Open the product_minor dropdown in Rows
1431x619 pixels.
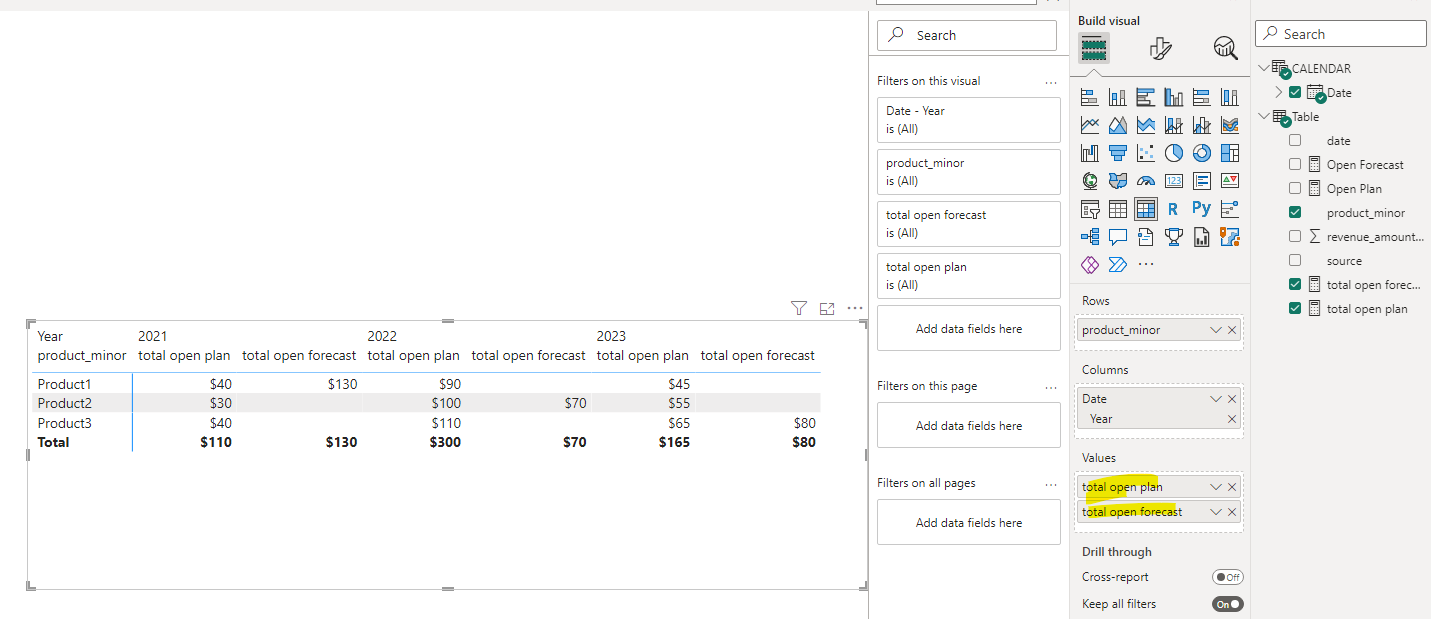pyautogui.click(x=1216, y=330)
